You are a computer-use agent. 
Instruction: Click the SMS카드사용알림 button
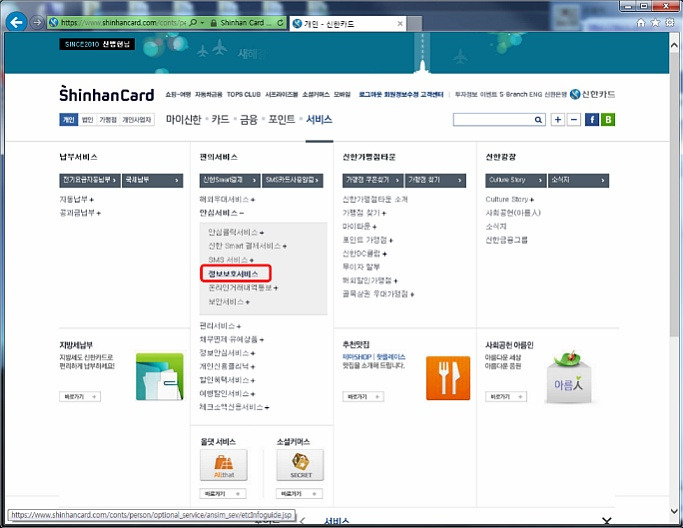click(293, 180)
